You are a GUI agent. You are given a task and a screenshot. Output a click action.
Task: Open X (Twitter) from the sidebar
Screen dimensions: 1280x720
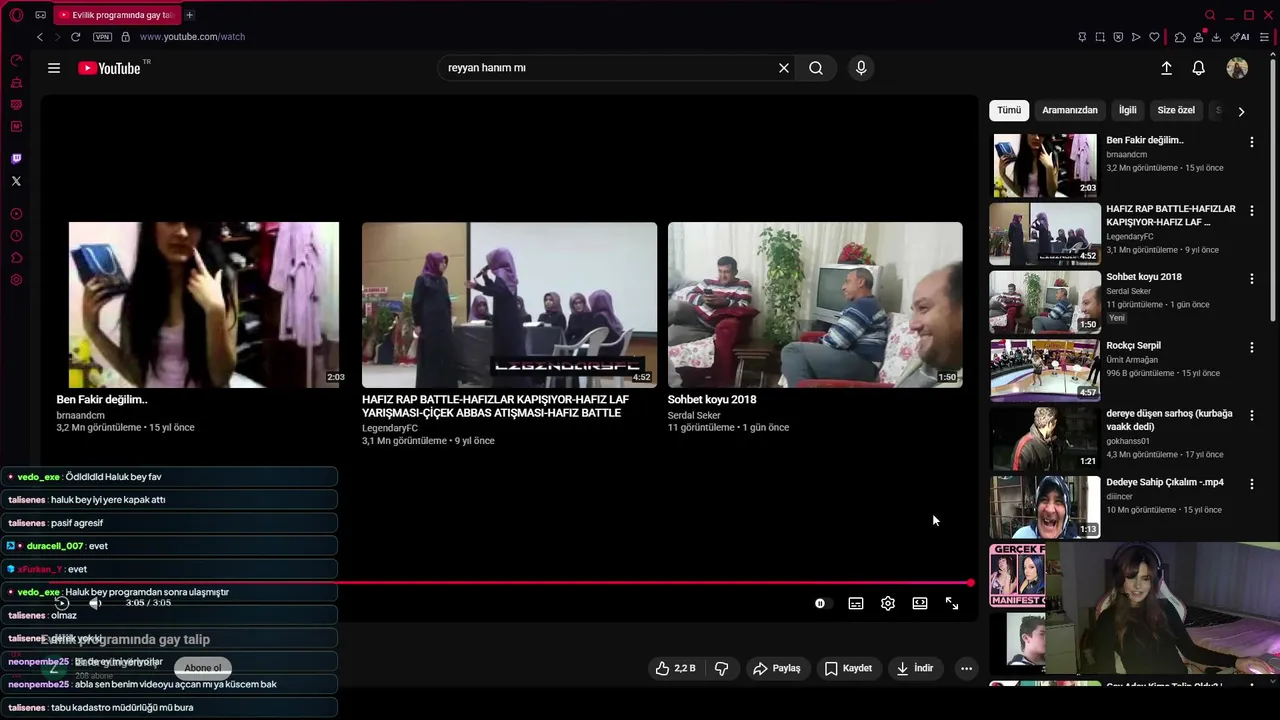coord(16,181)
